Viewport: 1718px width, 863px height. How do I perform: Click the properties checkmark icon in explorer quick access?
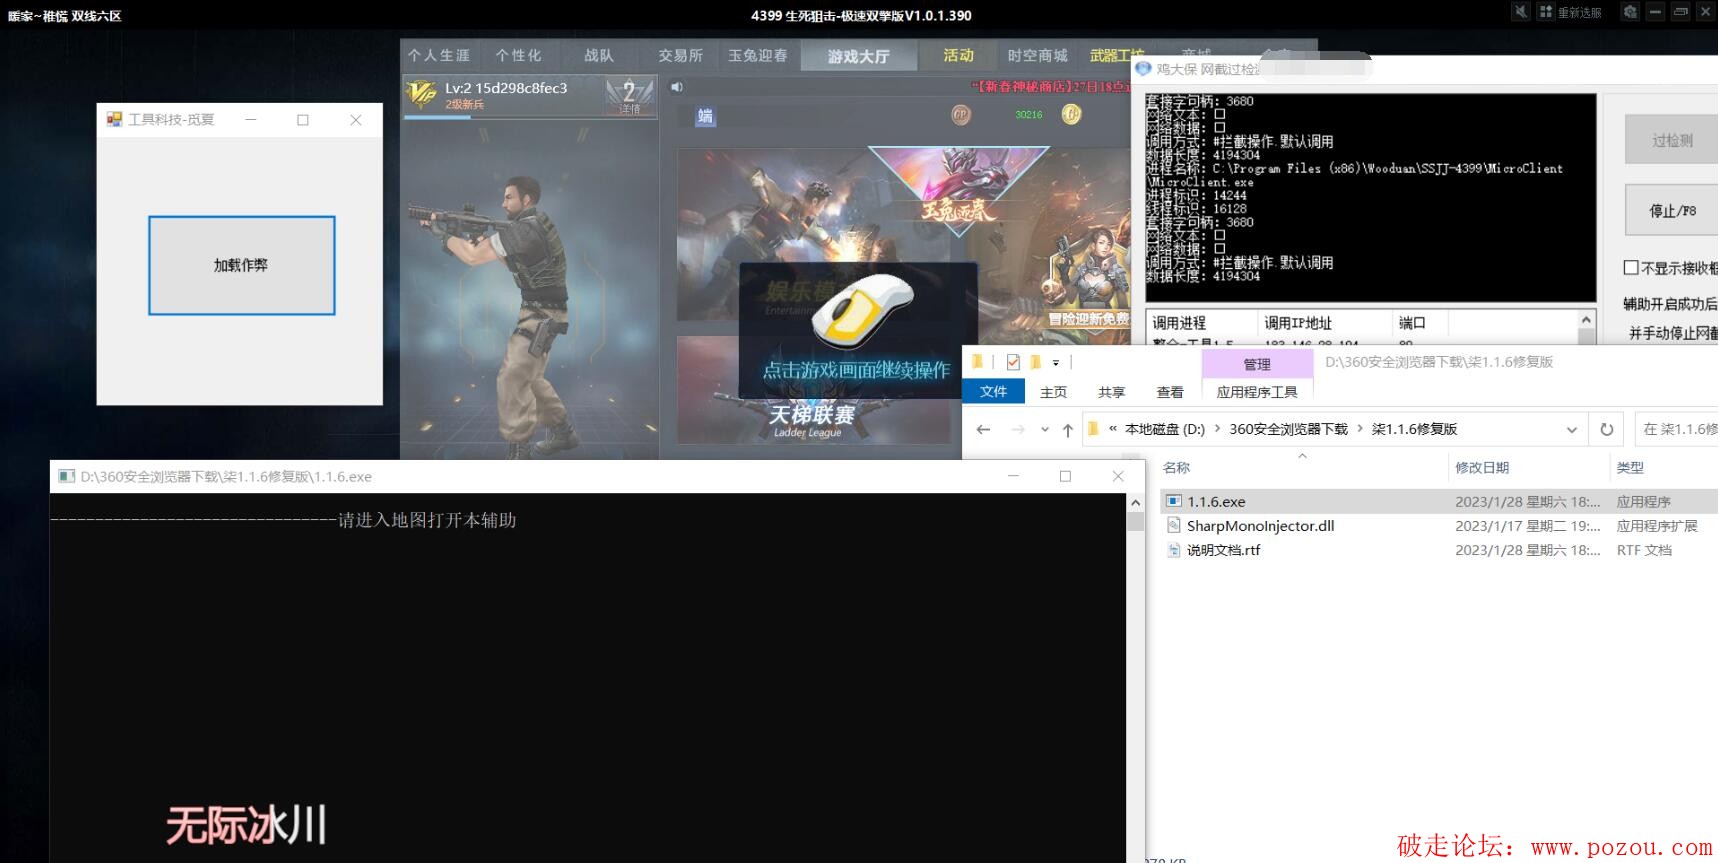point(1013,362)
